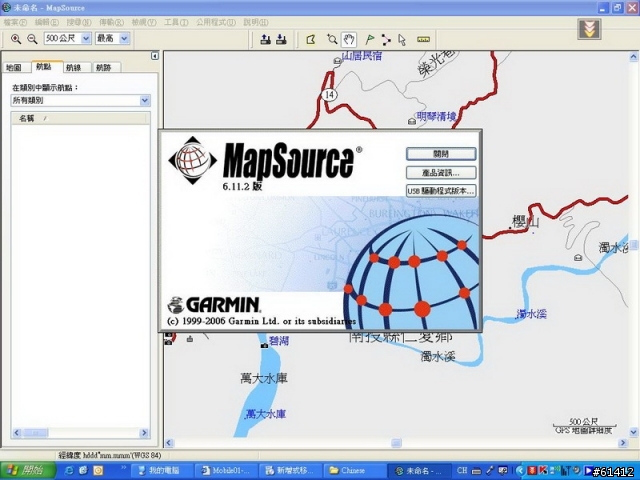Select the route tool icon
This screenshot has height=480, width=640.
coord(386,39)
